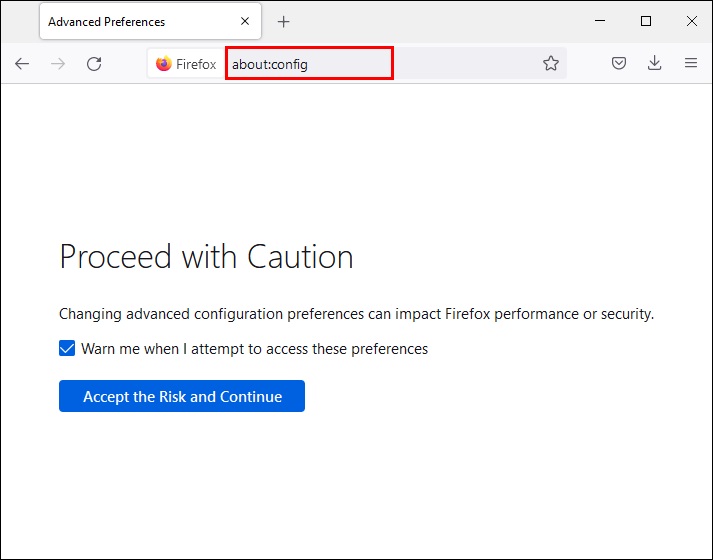Click the forward navigation arrow
The width and height of the screenshot is (713, 560).
58,64
